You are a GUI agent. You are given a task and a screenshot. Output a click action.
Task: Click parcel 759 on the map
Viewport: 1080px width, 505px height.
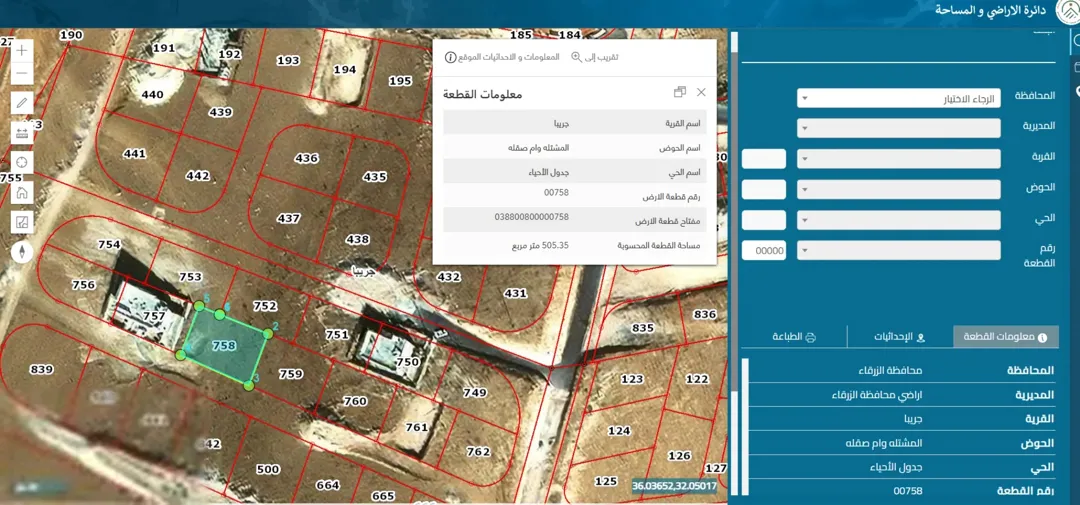pos(291,374)
